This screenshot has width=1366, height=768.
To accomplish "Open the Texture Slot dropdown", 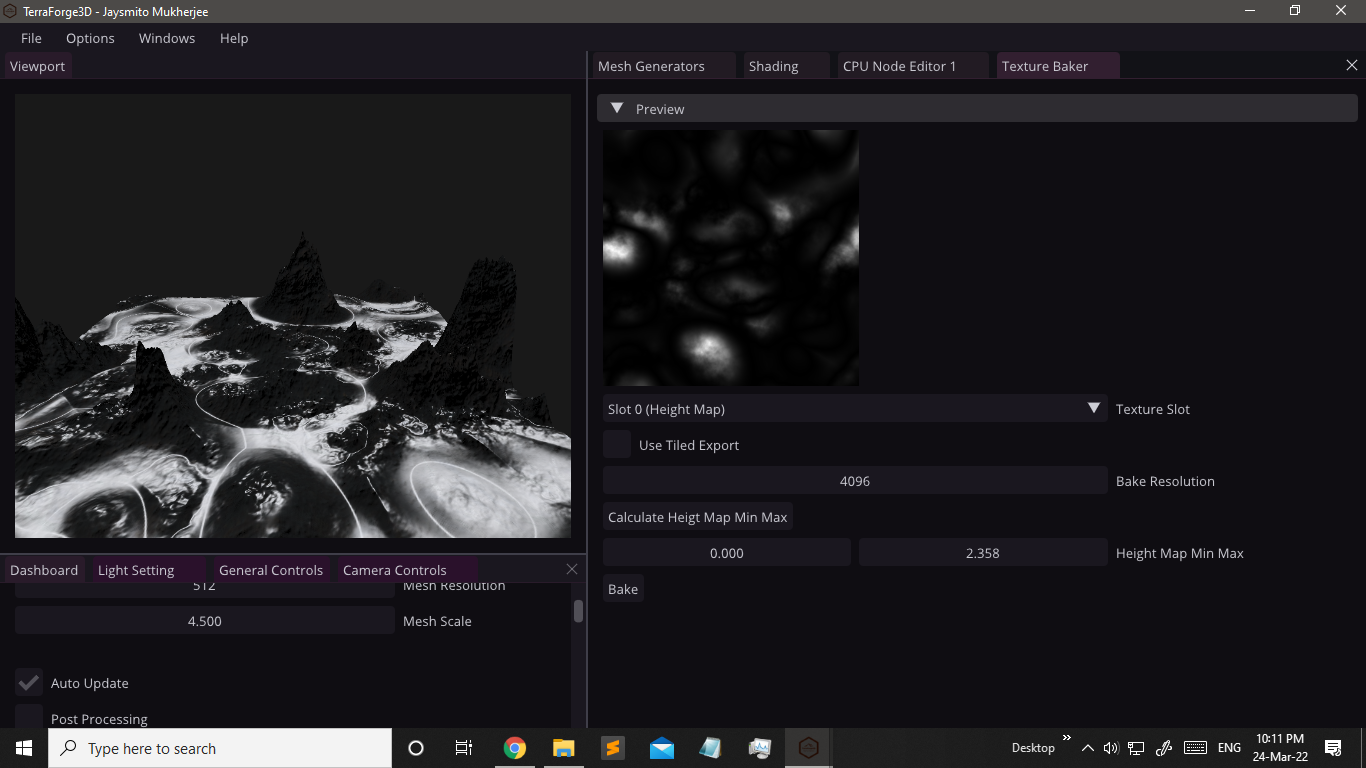I will coord(855,409).
